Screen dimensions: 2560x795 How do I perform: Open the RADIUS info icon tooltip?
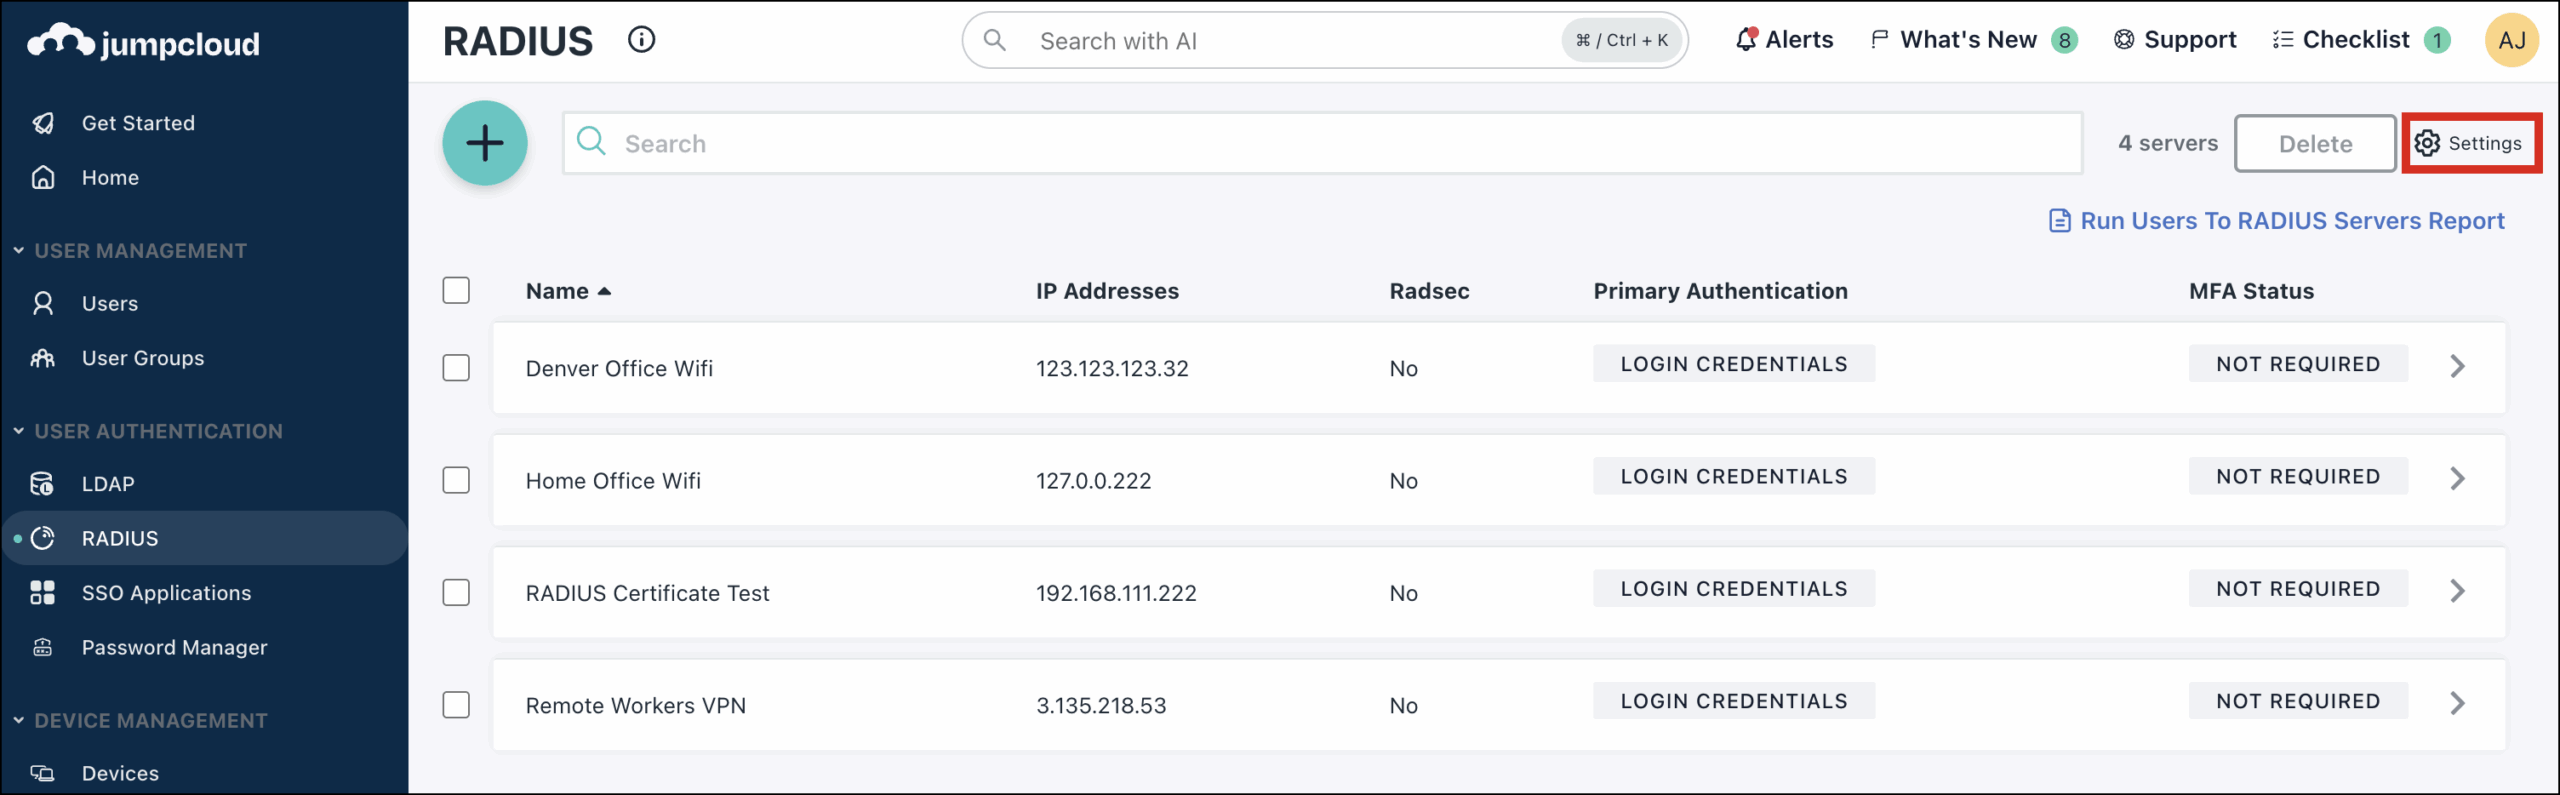pos(641,40)
